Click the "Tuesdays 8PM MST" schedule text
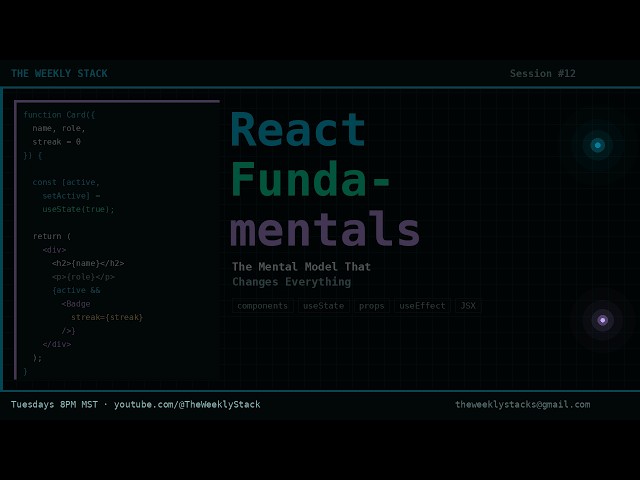The height and width of the screenshot is (480, 640). (x=54, y=404)
